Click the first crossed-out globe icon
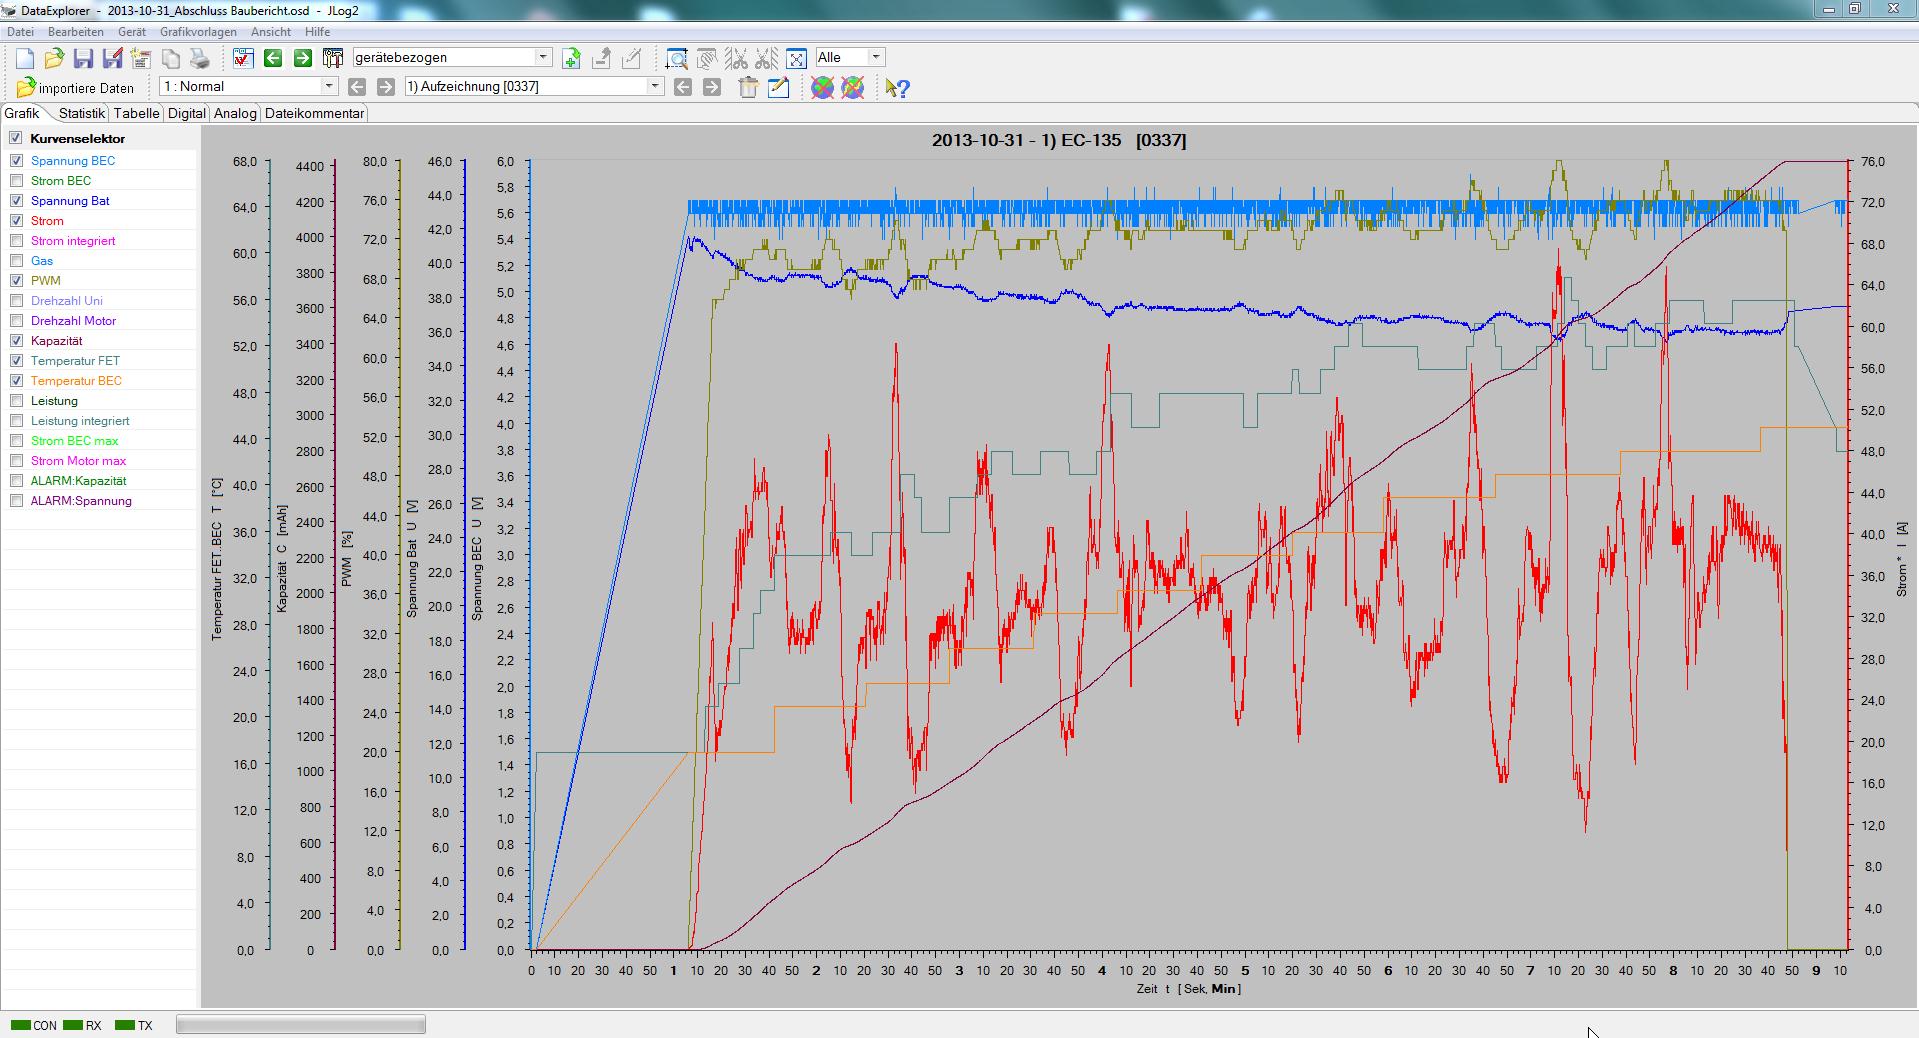1919x1038 pixels. [822, 88]
